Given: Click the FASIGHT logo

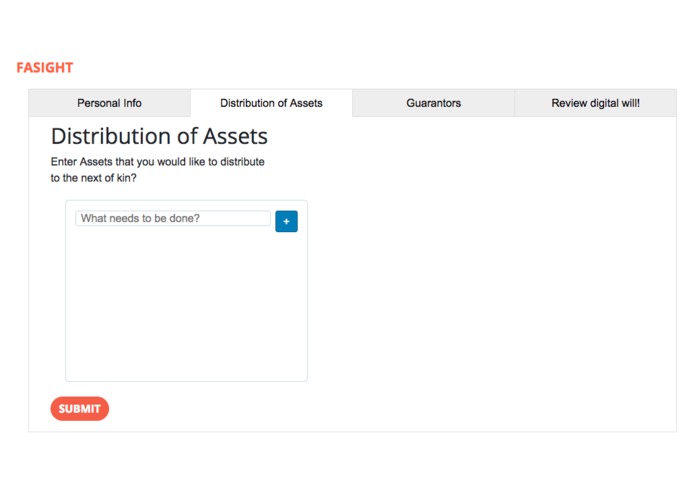Looking at the screenshot, I should 45,68.
